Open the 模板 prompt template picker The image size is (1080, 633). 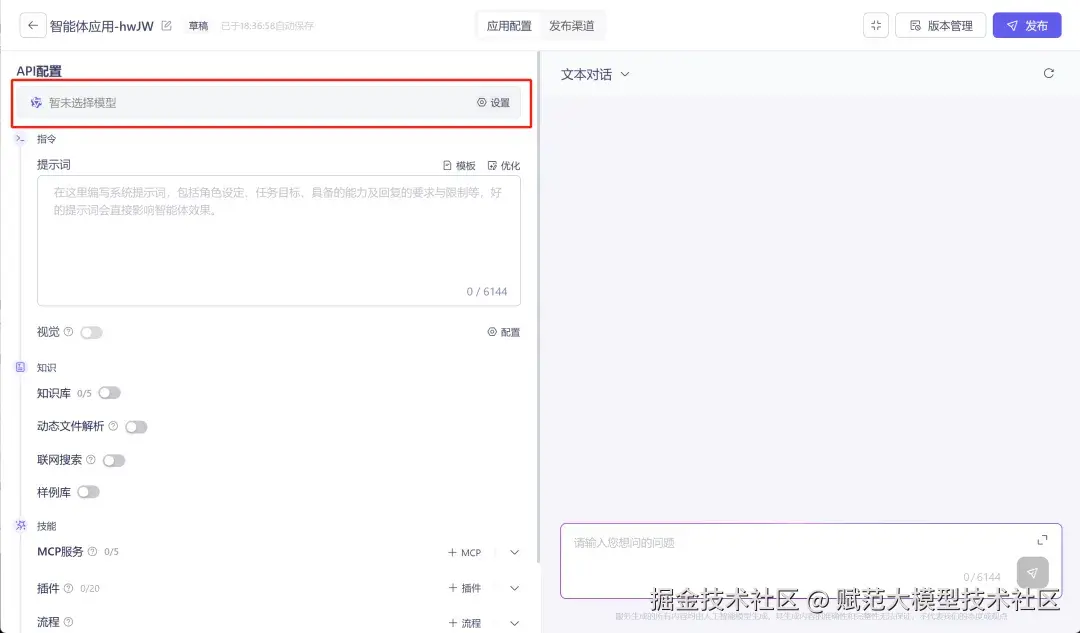pos(460,165)
